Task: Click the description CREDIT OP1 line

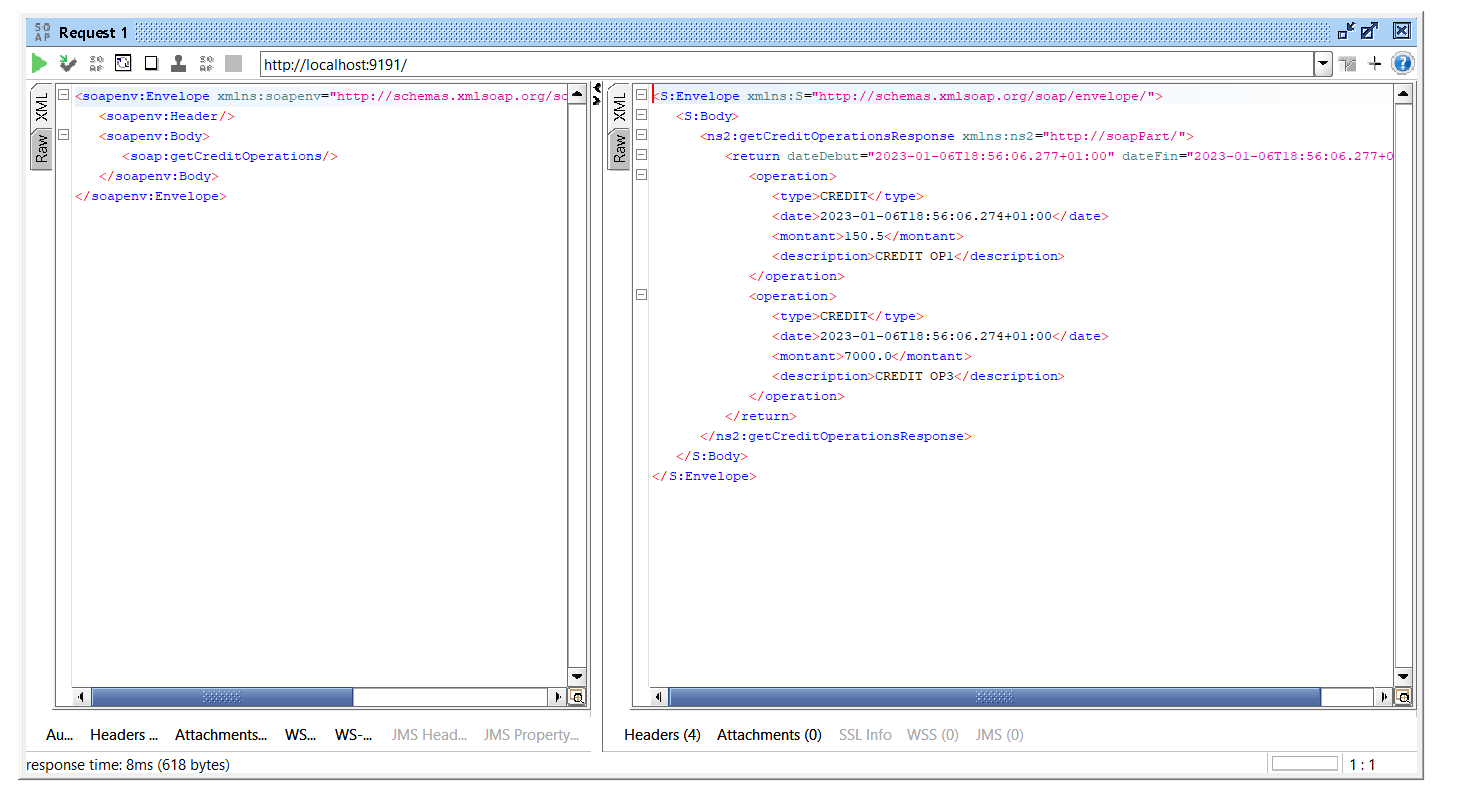Action: (x=918, y=256)
